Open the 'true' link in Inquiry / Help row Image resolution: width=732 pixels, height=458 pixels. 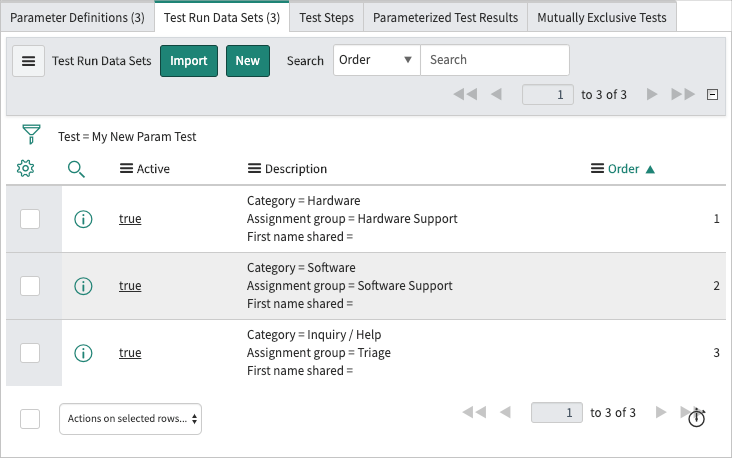pos(130,353)
